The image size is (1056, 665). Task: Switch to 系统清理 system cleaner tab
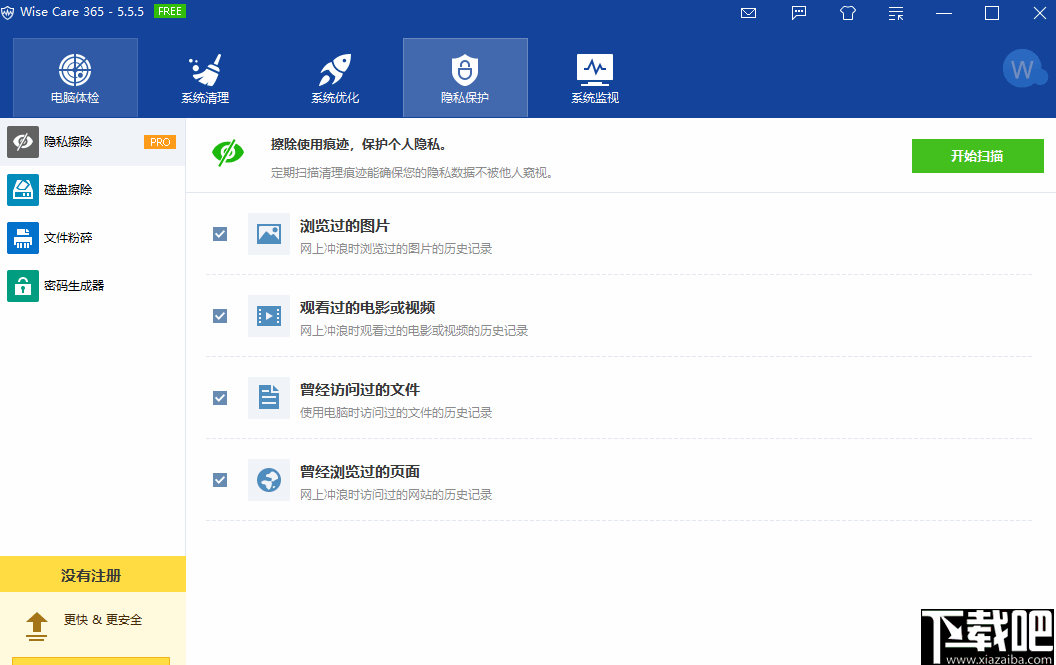coord(205,77)
